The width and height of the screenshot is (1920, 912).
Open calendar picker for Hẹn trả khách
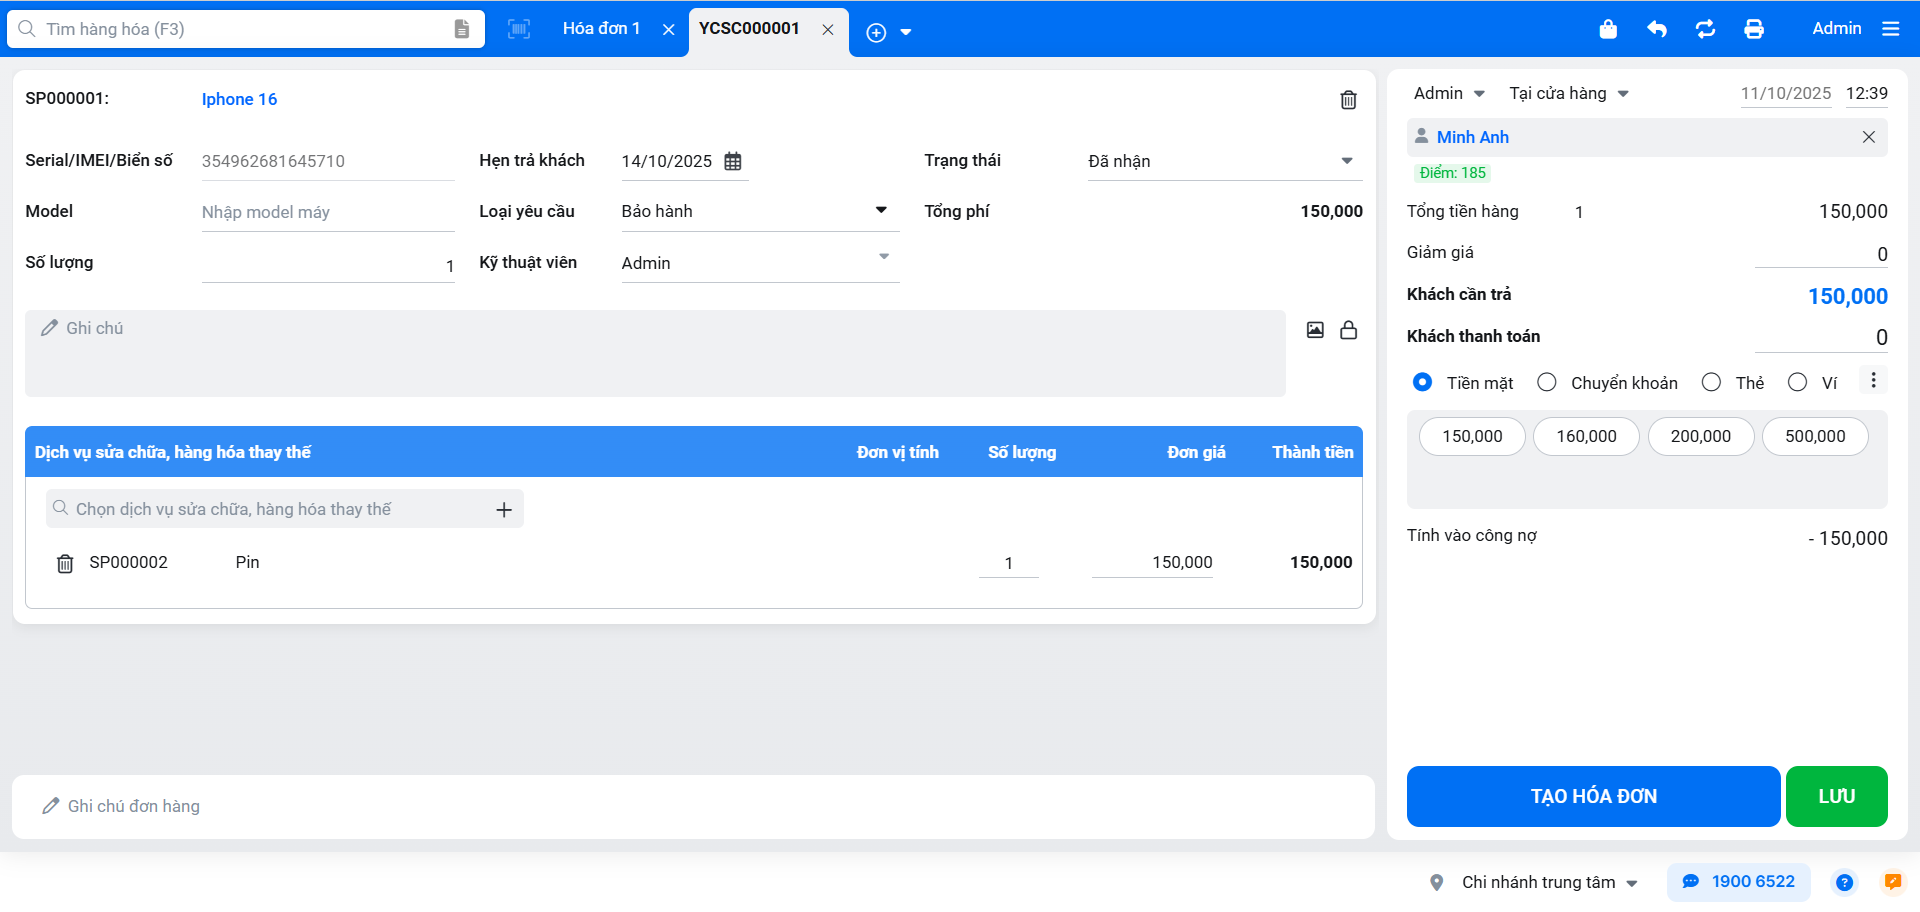pos(733,161)
